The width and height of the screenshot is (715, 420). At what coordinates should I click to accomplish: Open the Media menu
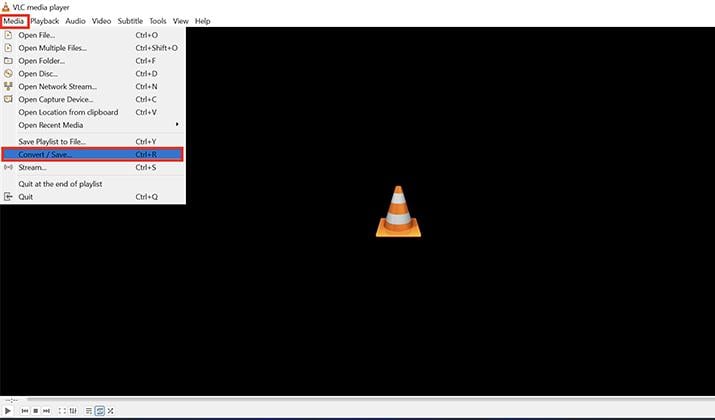click(x=14, y=21)
